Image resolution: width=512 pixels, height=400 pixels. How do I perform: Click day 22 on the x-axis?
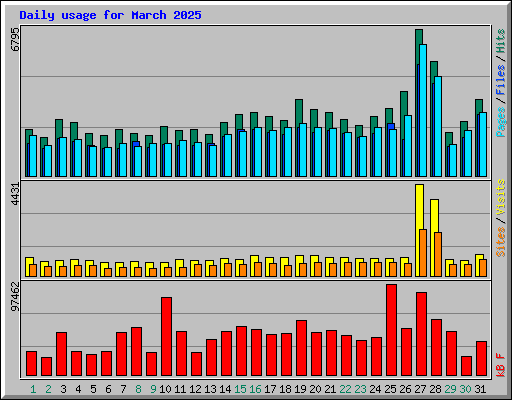(x=345, y=389)
